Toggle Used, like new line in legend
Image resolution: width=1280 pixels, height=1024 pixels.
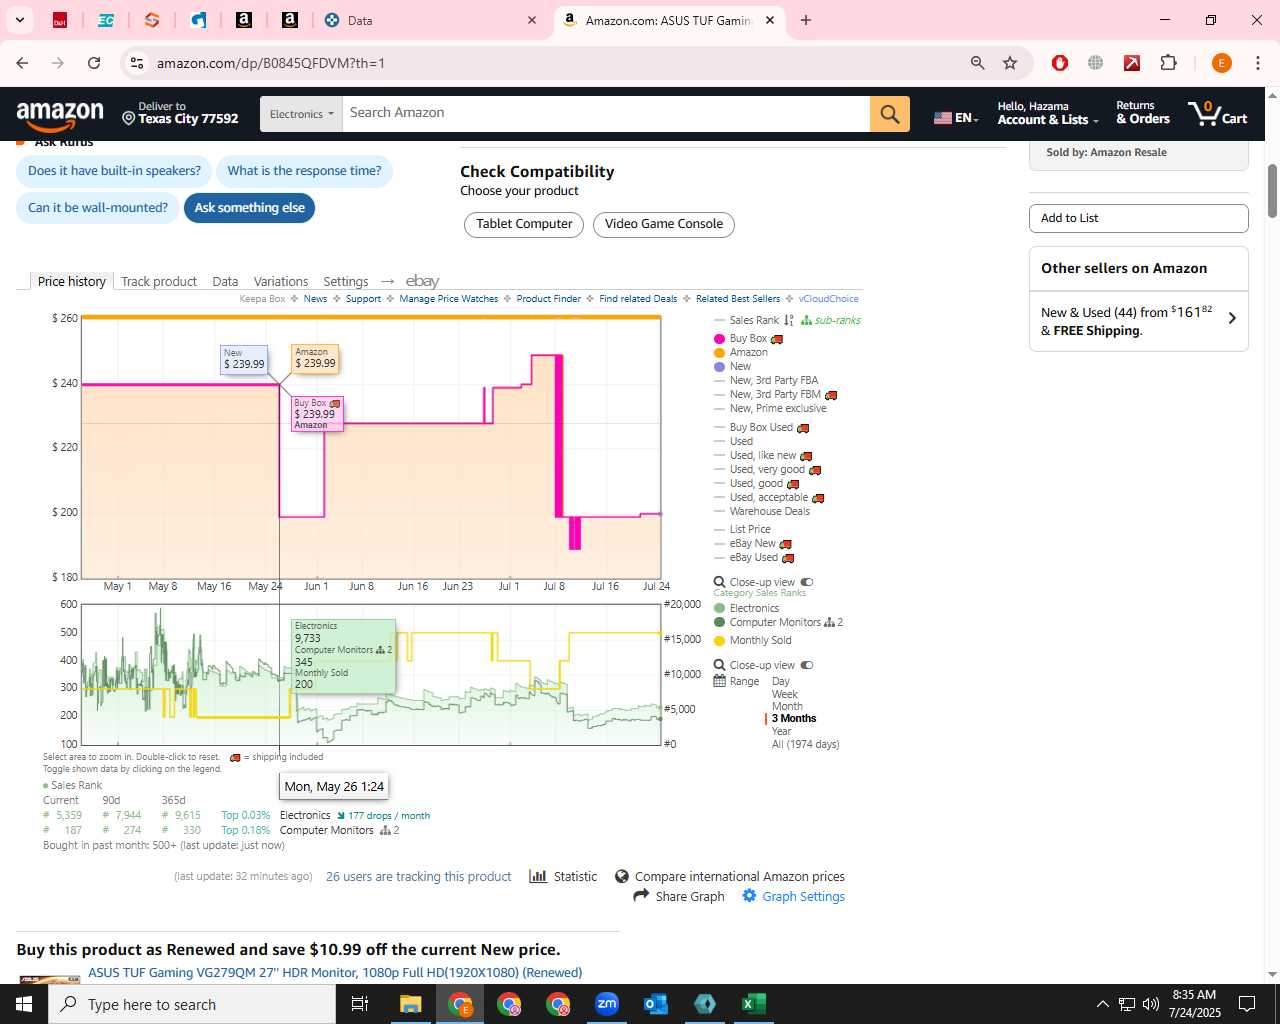[763, 455]
